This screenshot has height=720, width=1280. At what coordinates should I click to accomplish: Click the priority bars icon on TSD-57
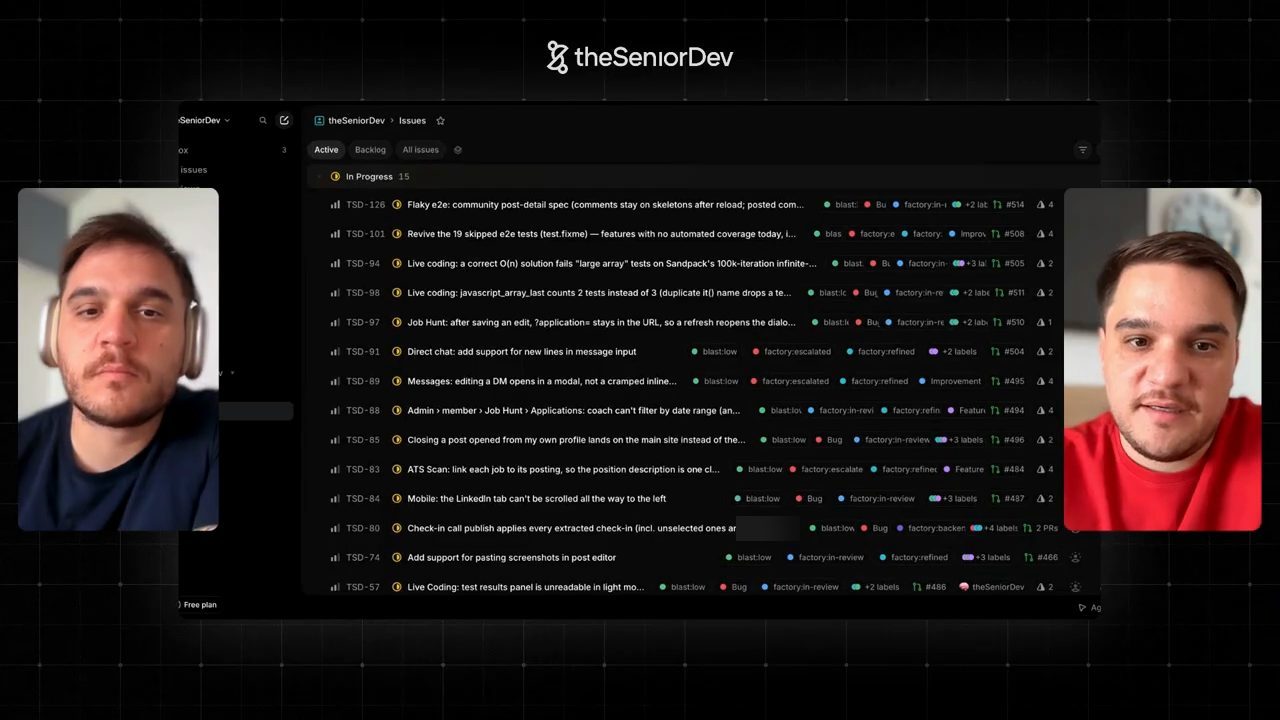pyautogui.click(x=335, y=587)
